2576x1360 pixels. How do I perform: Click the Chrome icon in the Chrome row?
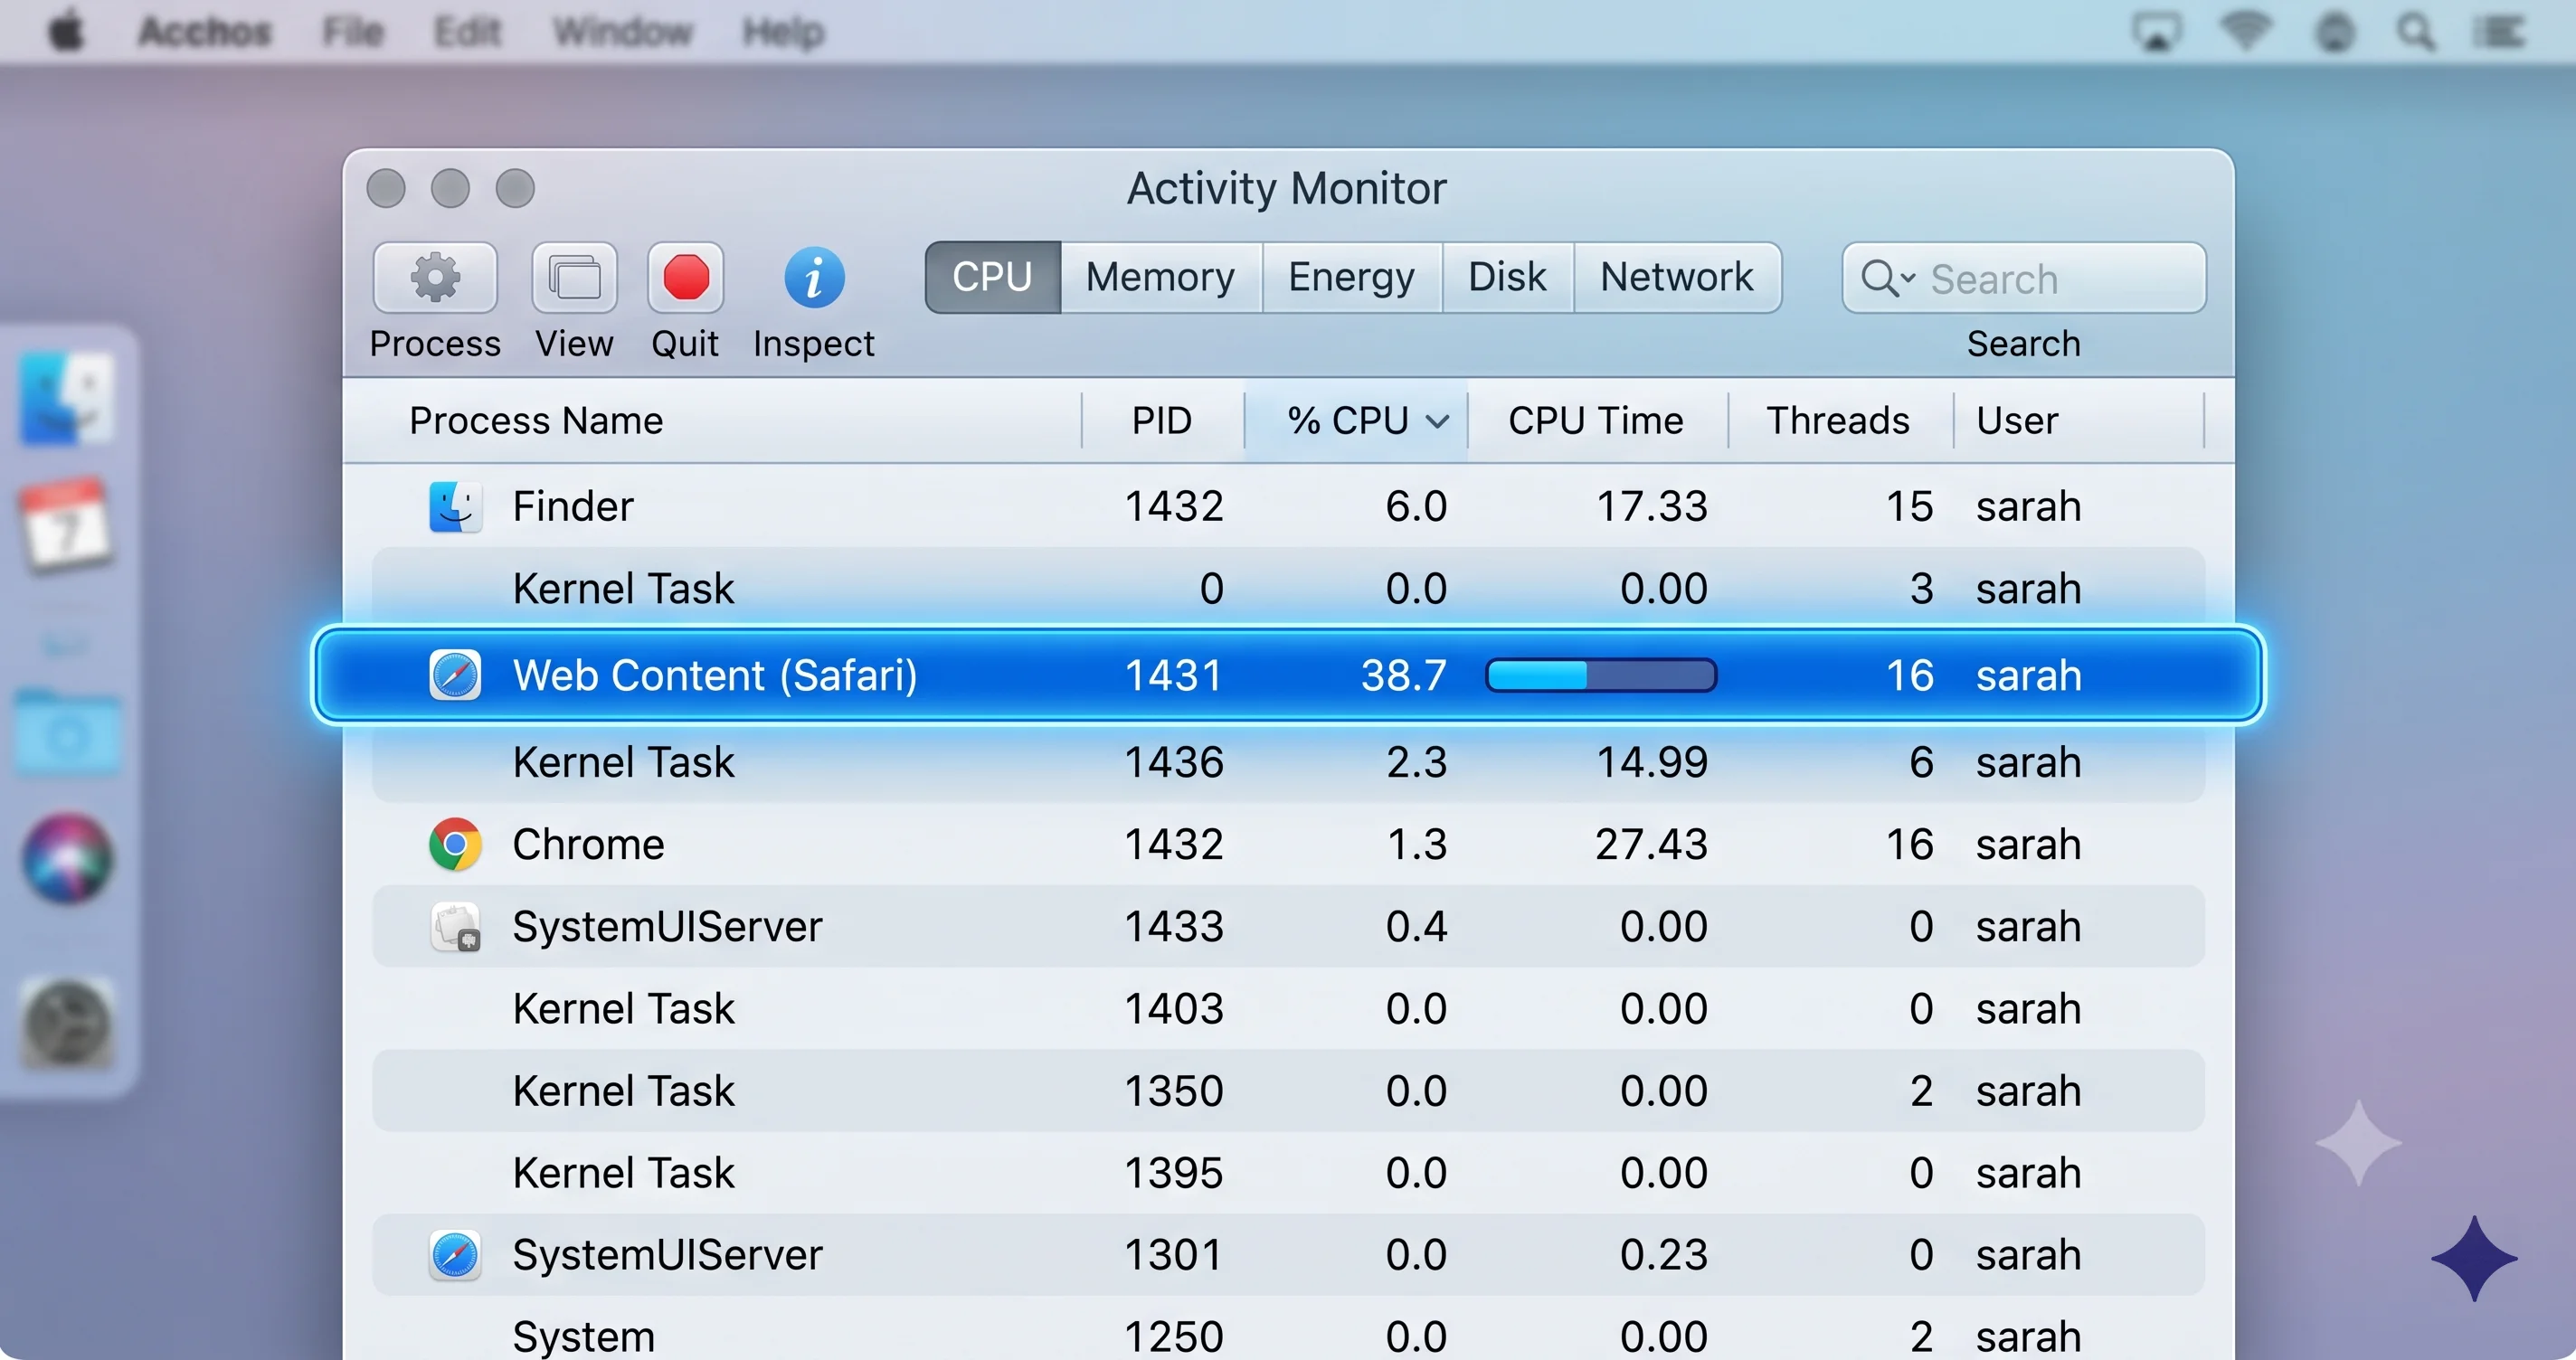click(455, 845)
